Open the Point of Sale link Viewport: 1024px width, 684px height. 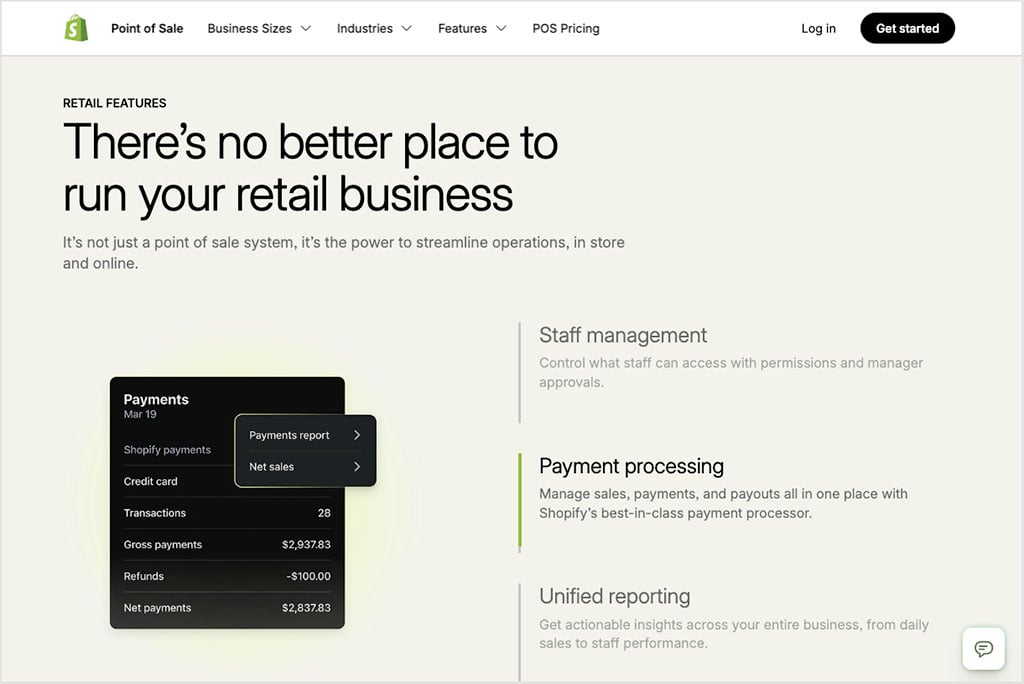pos(147,28)
